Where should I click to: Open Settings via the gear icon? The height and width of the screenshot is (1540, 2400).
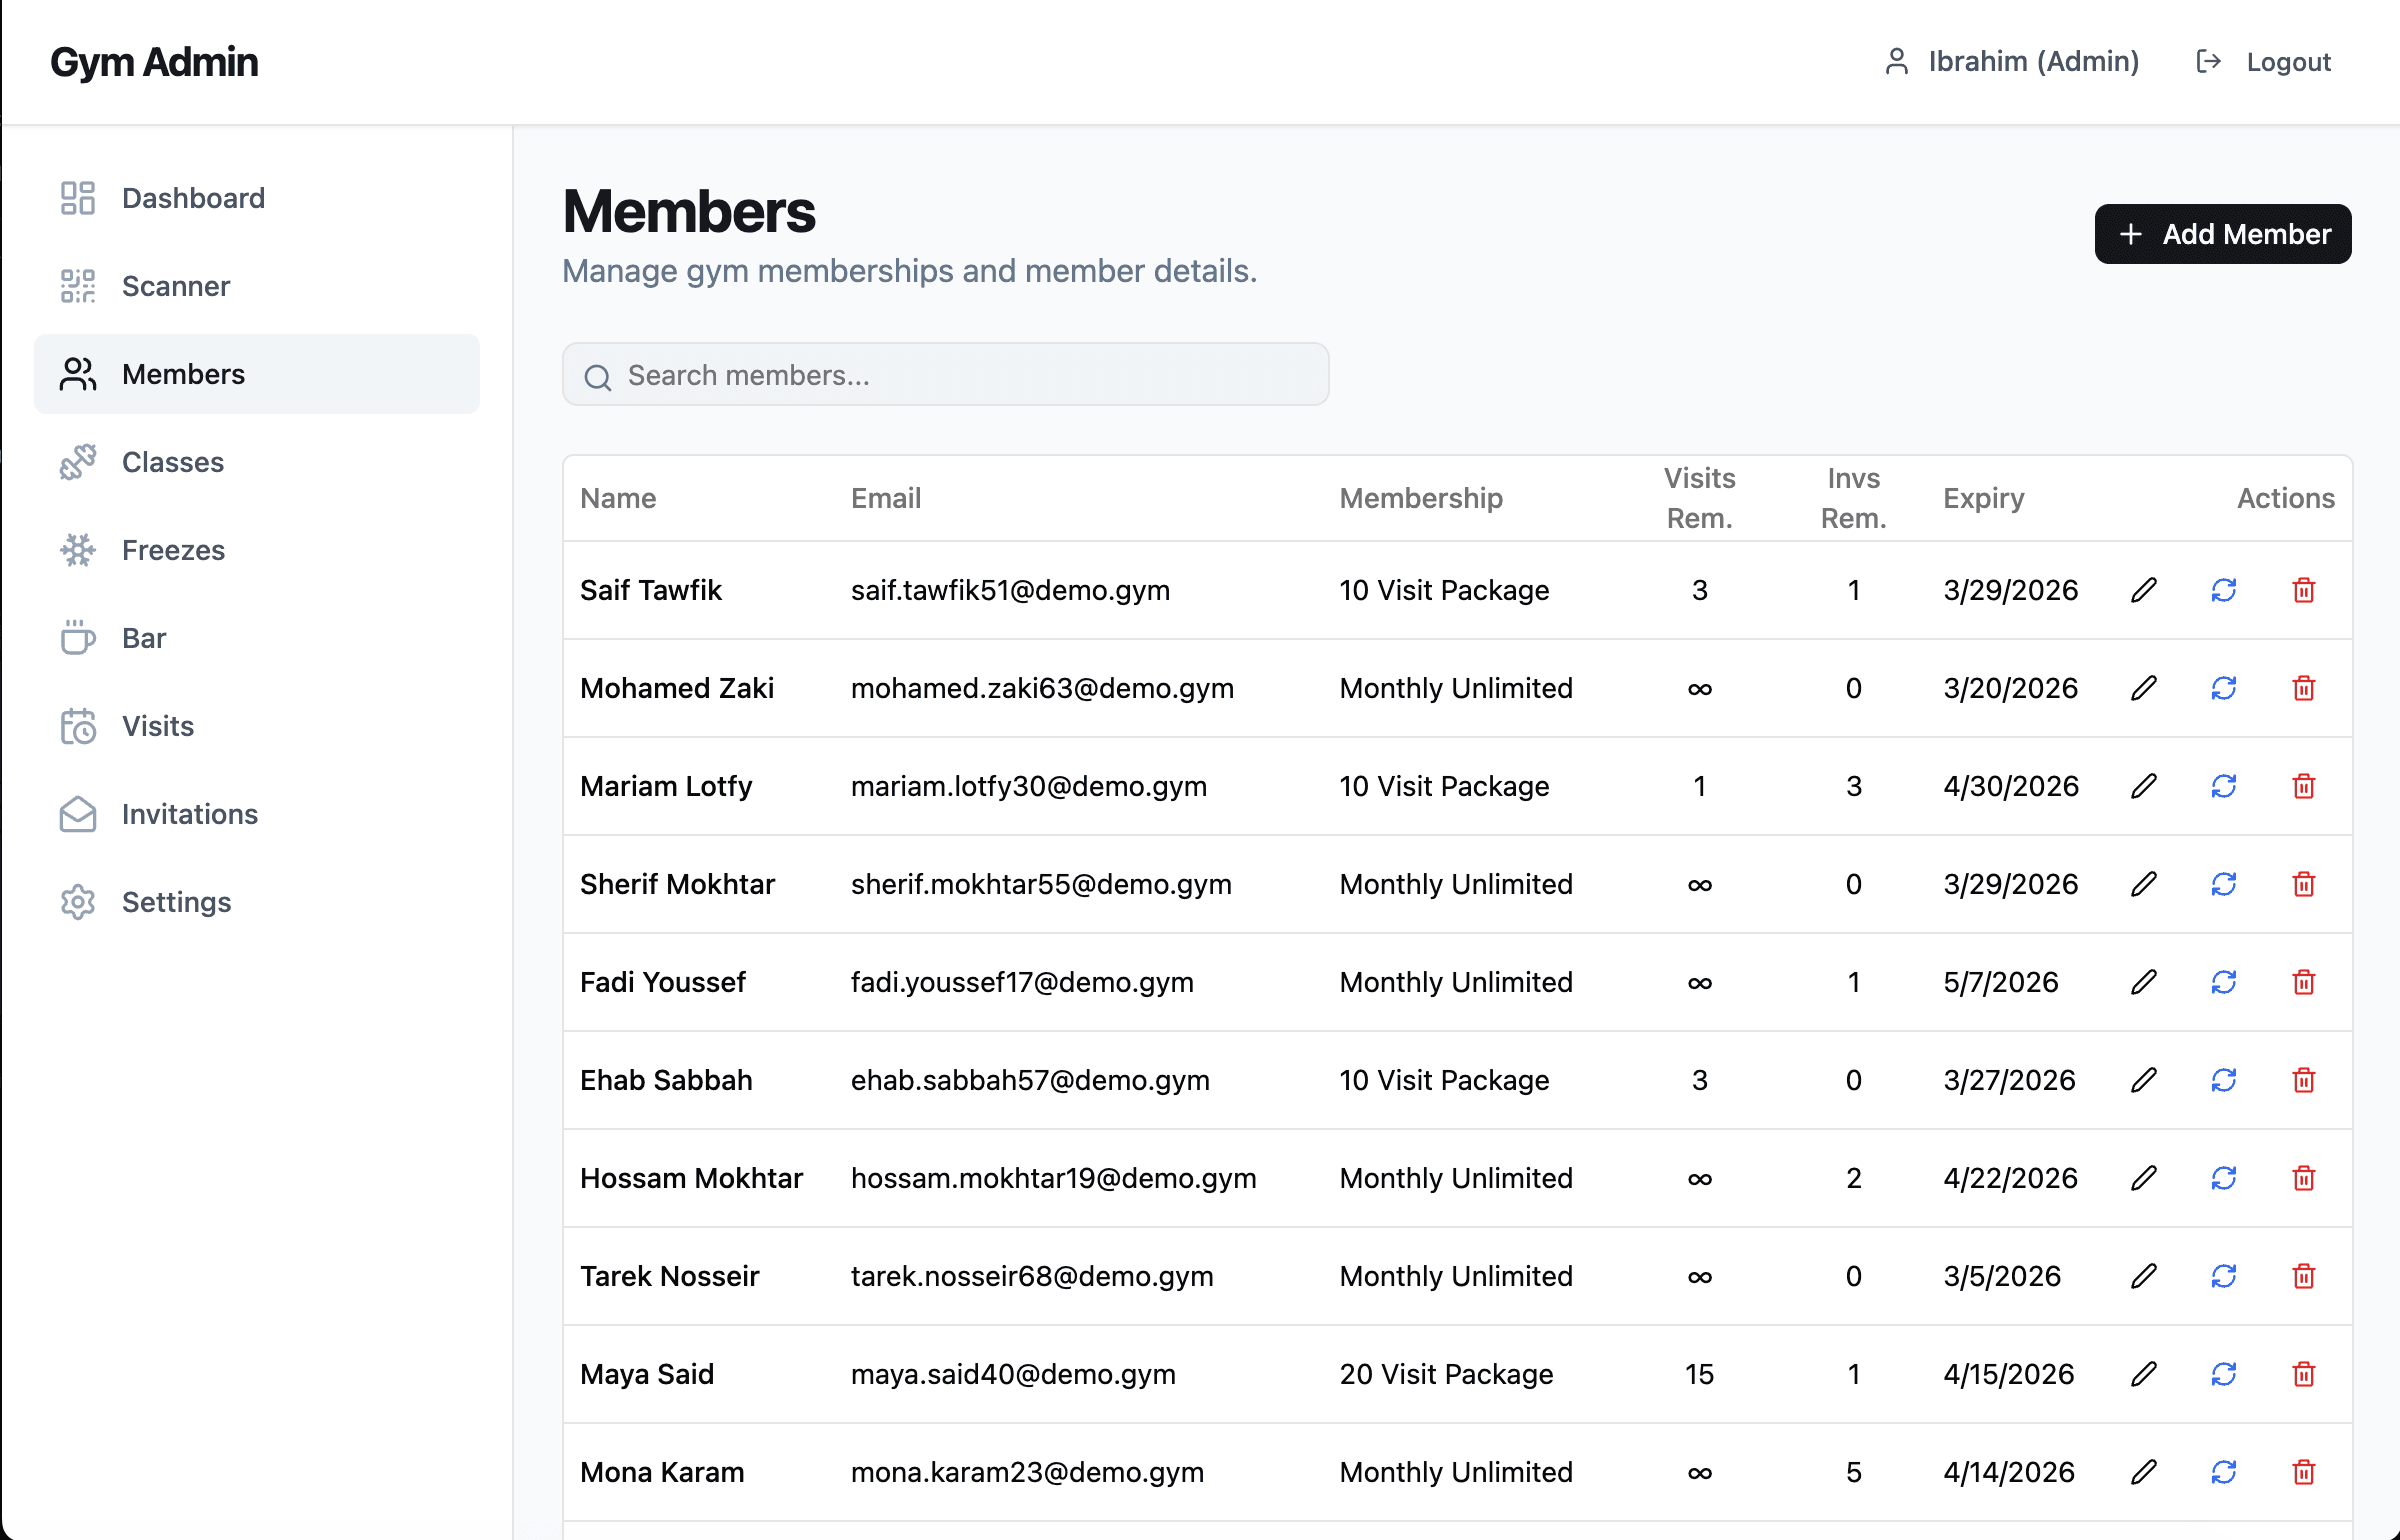[78, 901]
